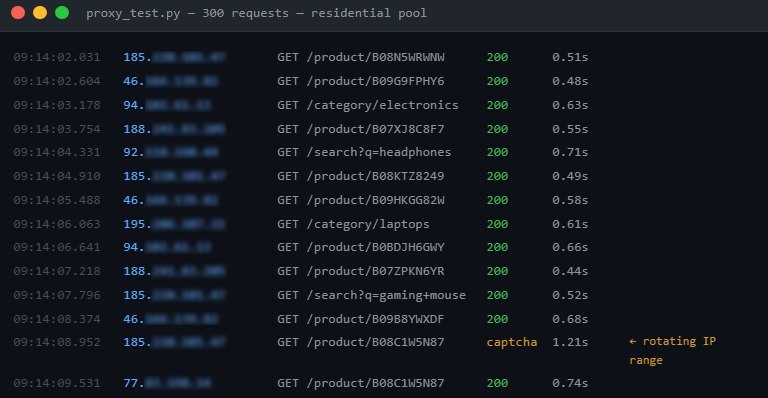
Task: Click the window title proxy_test.py — 300 requests
Action: coord(188,13)
